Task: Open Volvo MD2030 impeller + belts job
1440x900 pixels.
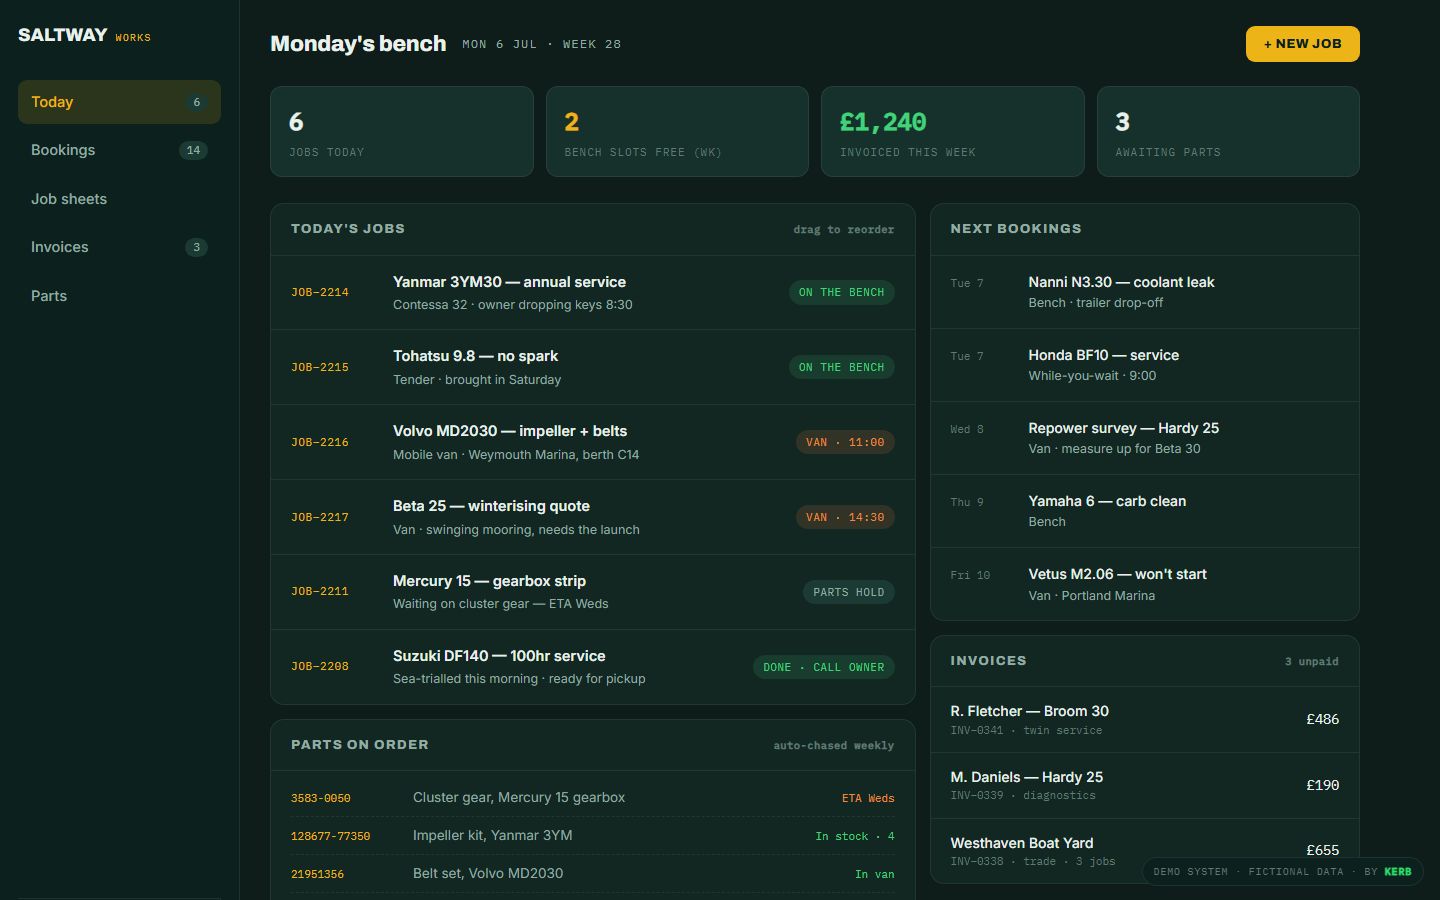Action: [x=593, y=442]
